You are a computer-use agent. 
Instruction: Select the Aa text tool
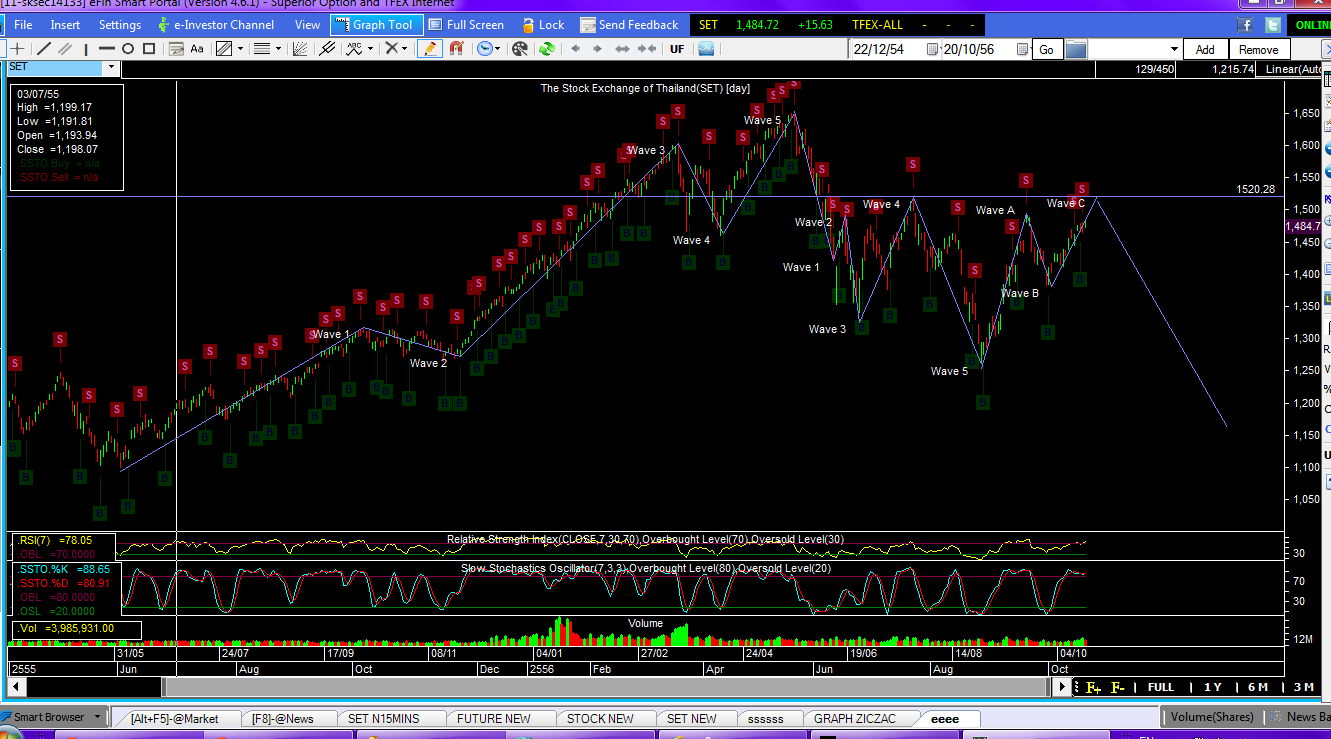click(197, 49)
